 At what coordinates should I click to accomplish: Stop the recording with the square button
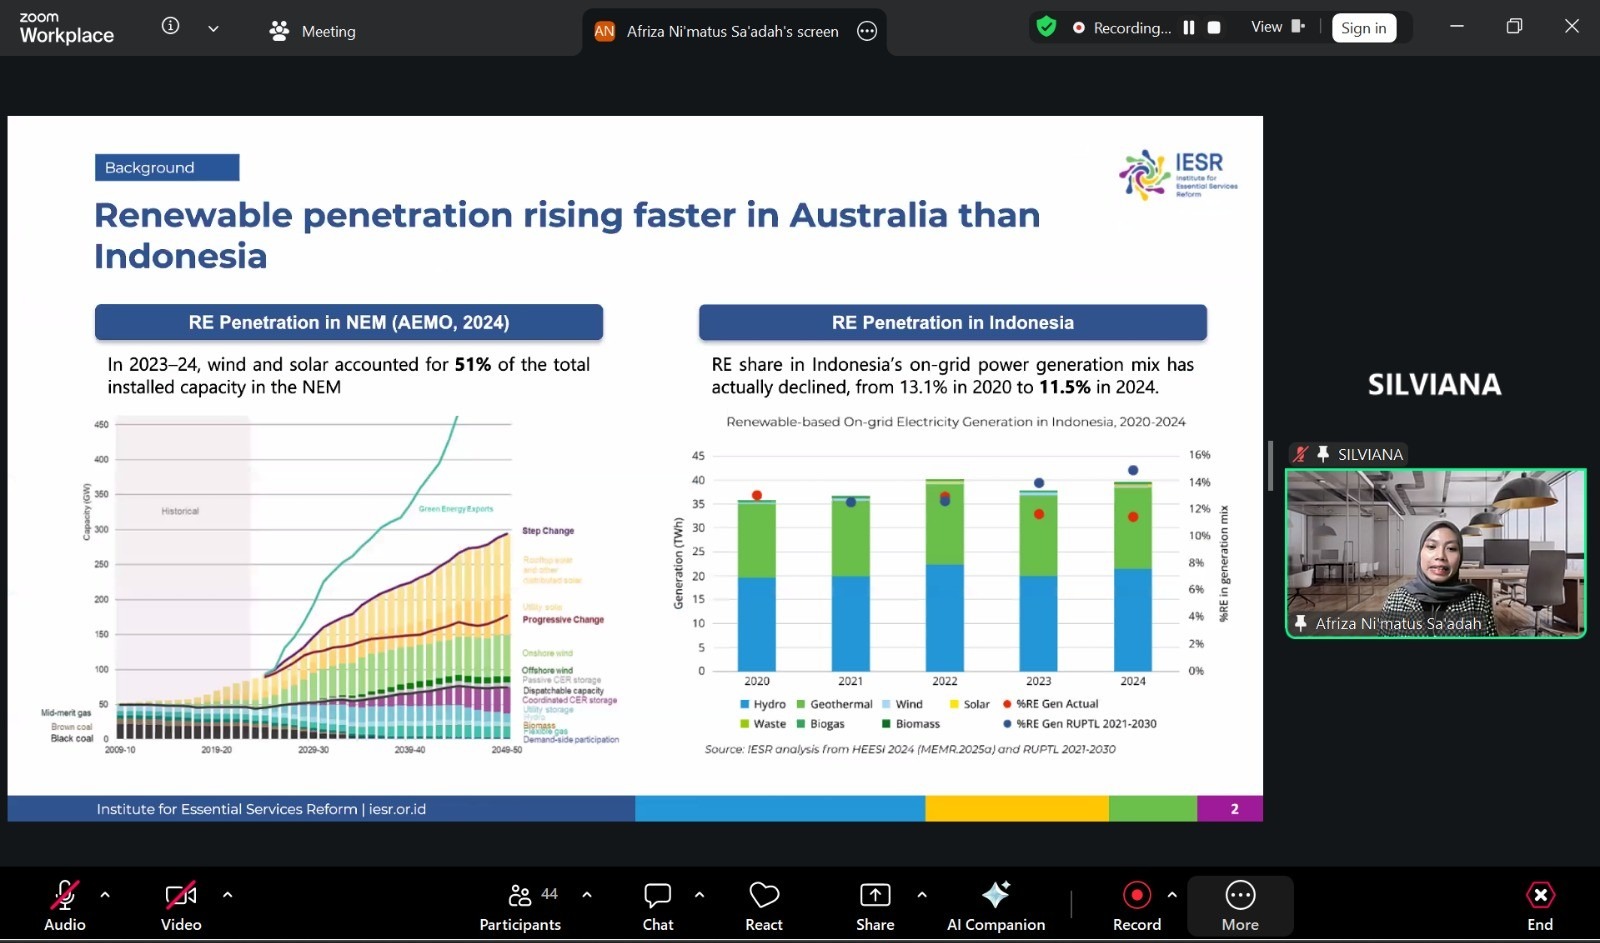point(1214,28)
